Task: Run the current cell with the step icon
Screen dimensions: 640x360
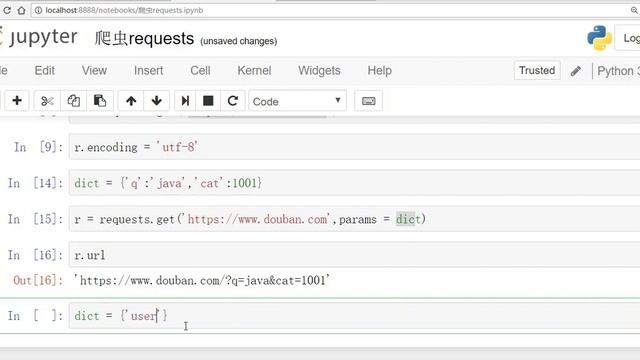Action: (185, 101)
